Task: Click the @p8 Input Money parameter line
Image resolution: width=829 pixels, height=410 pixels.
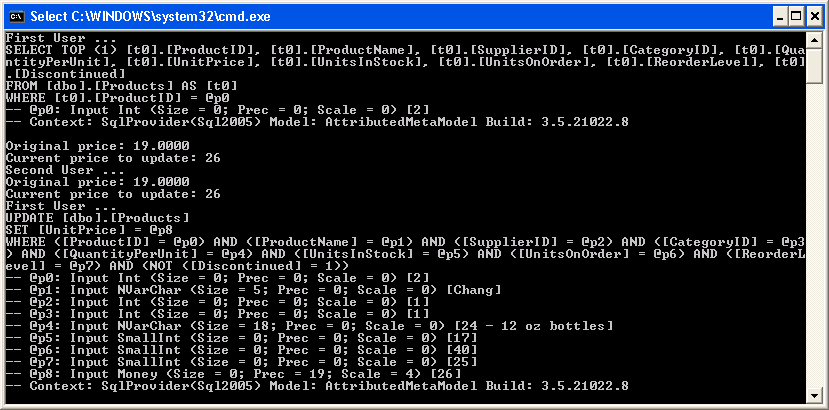Action: pyautogui.click(x=237, y=373)
